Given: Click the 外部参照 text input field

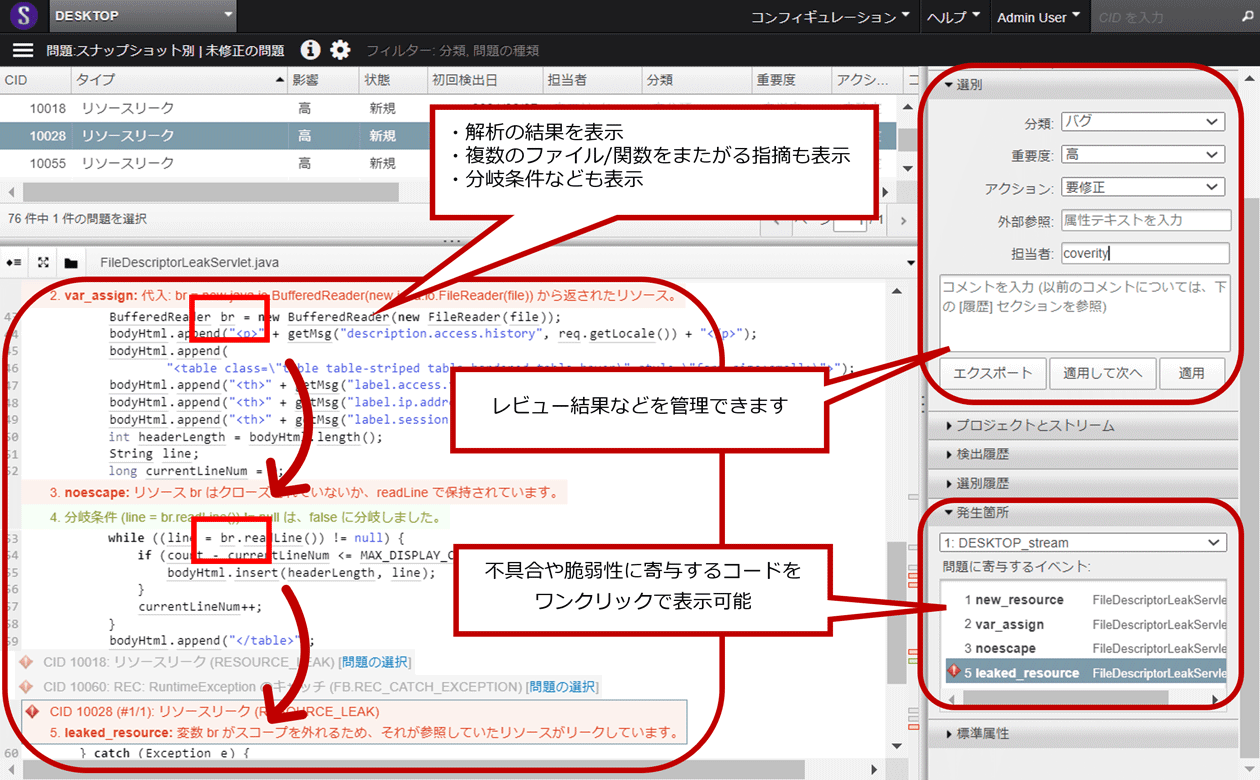Looking at the screenshot, I should pos(1144,221).
